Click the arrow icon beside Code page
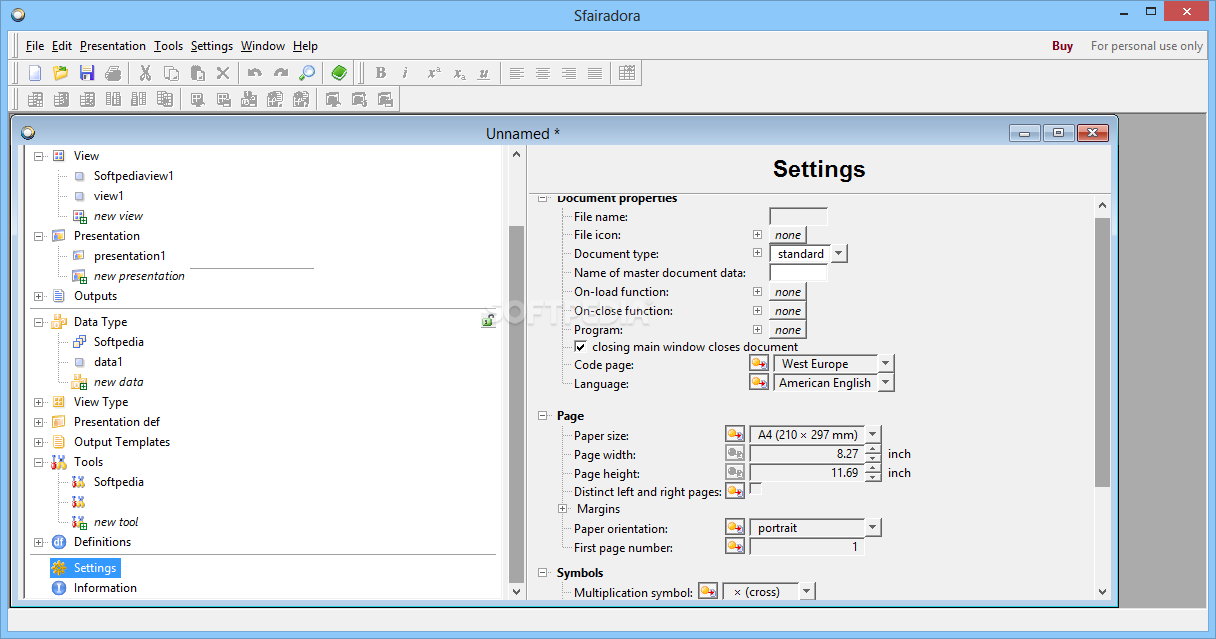Screen dimensions: 1216x639 (759, 364)
